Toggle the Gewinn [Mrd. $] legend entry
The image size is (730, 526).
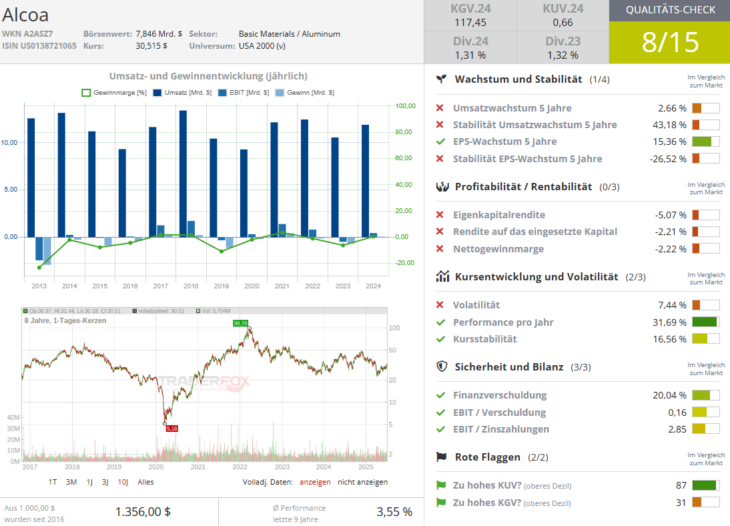click(x=305, y=93)
